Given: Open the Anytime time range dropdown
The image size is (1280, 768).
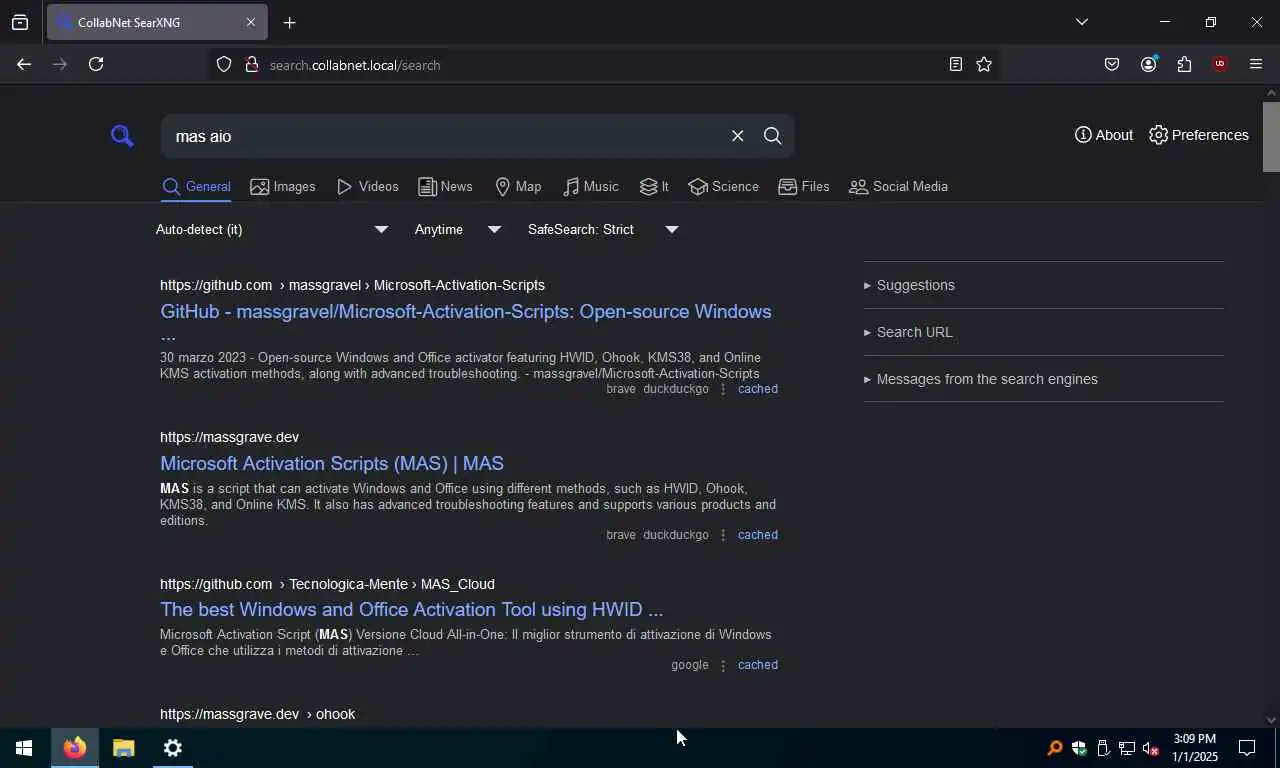Looking at the screenshot, I should (457, 230).
